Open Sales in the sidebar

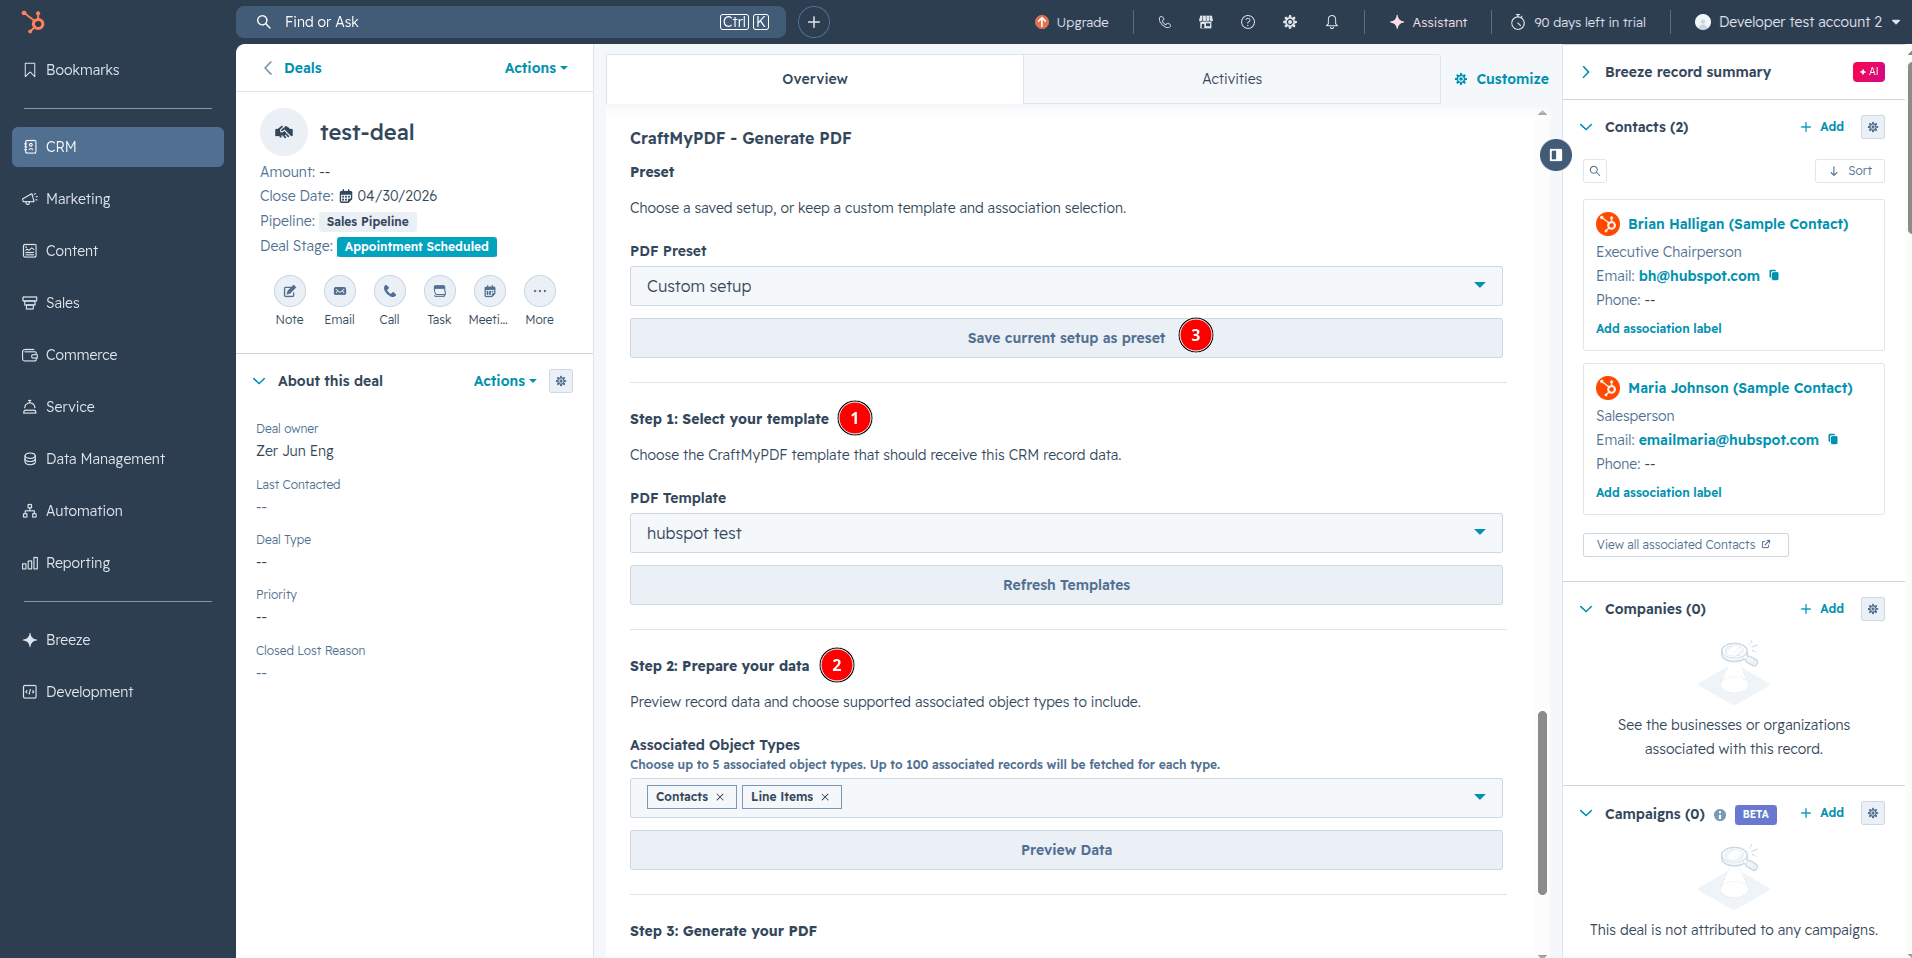pyautogui.click(x=118, y=303)
